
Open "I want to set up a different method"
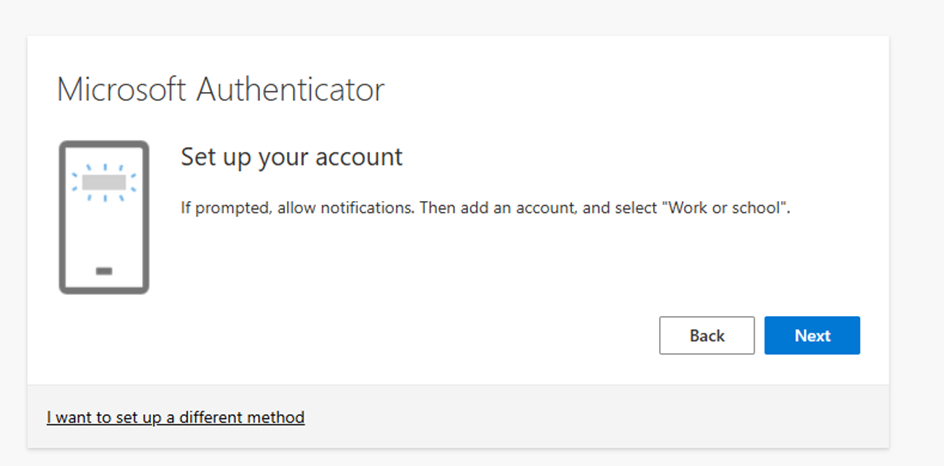[x=175, y=417]
